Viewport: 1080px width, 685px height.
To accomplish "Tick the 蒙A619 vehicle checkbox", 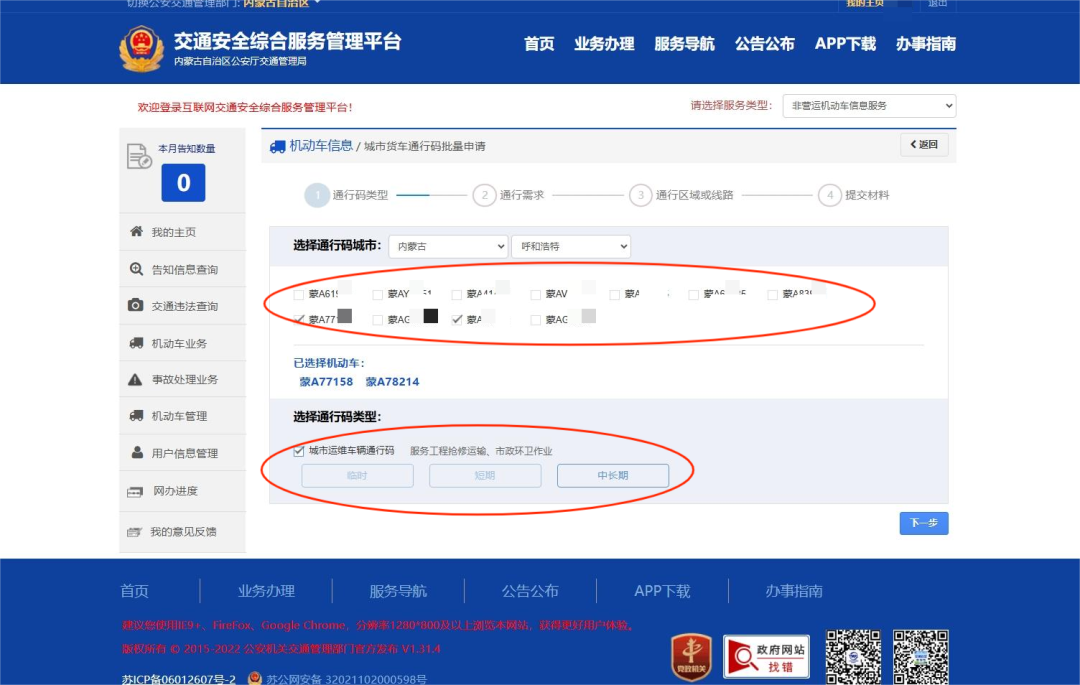I will pyautogui.click(x=299, y=294).
